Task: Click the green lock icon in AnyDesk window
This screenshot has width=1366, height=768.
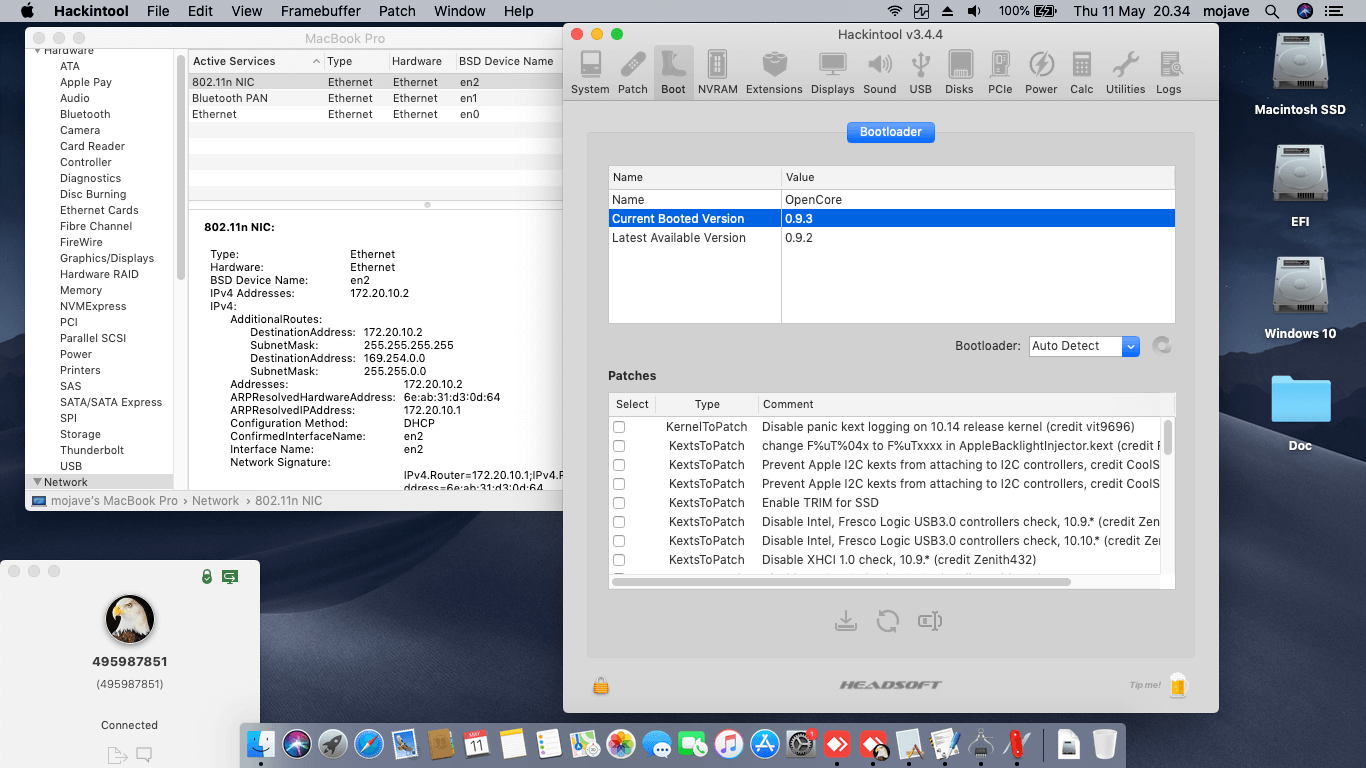Action: 206,577
